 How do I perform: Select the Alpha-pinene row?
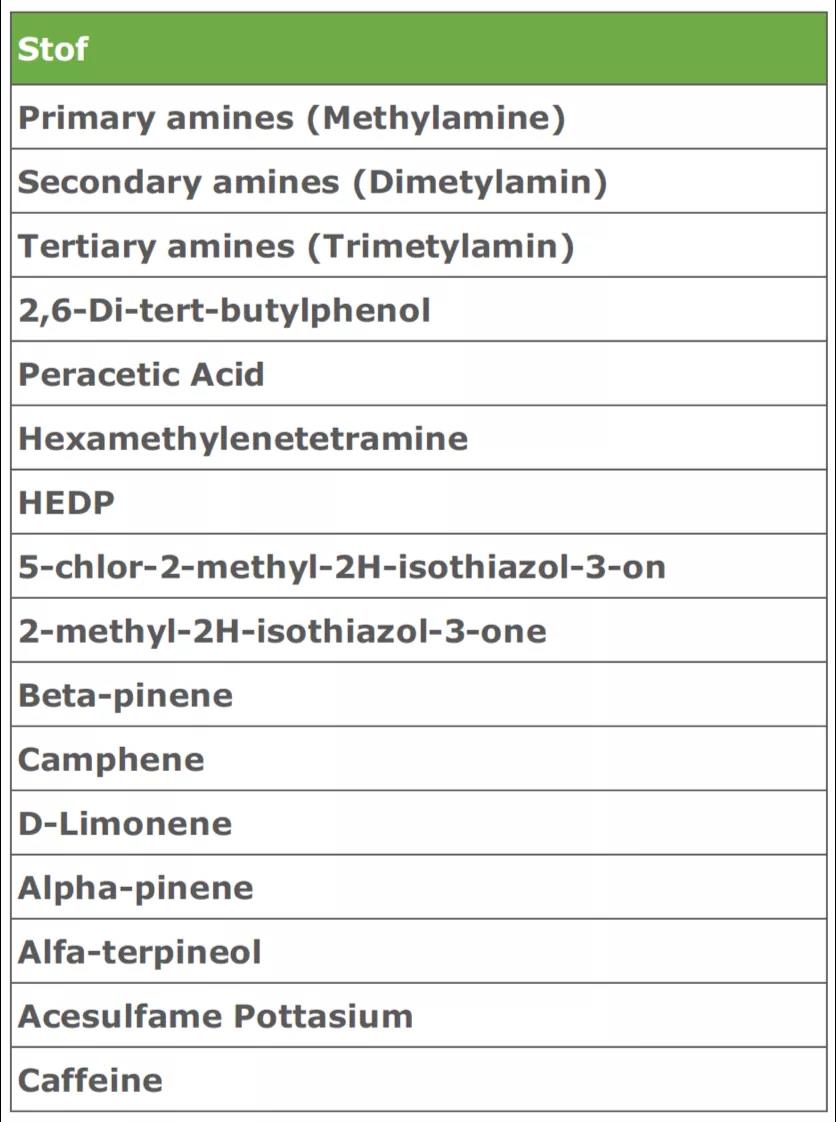point(136,887)
